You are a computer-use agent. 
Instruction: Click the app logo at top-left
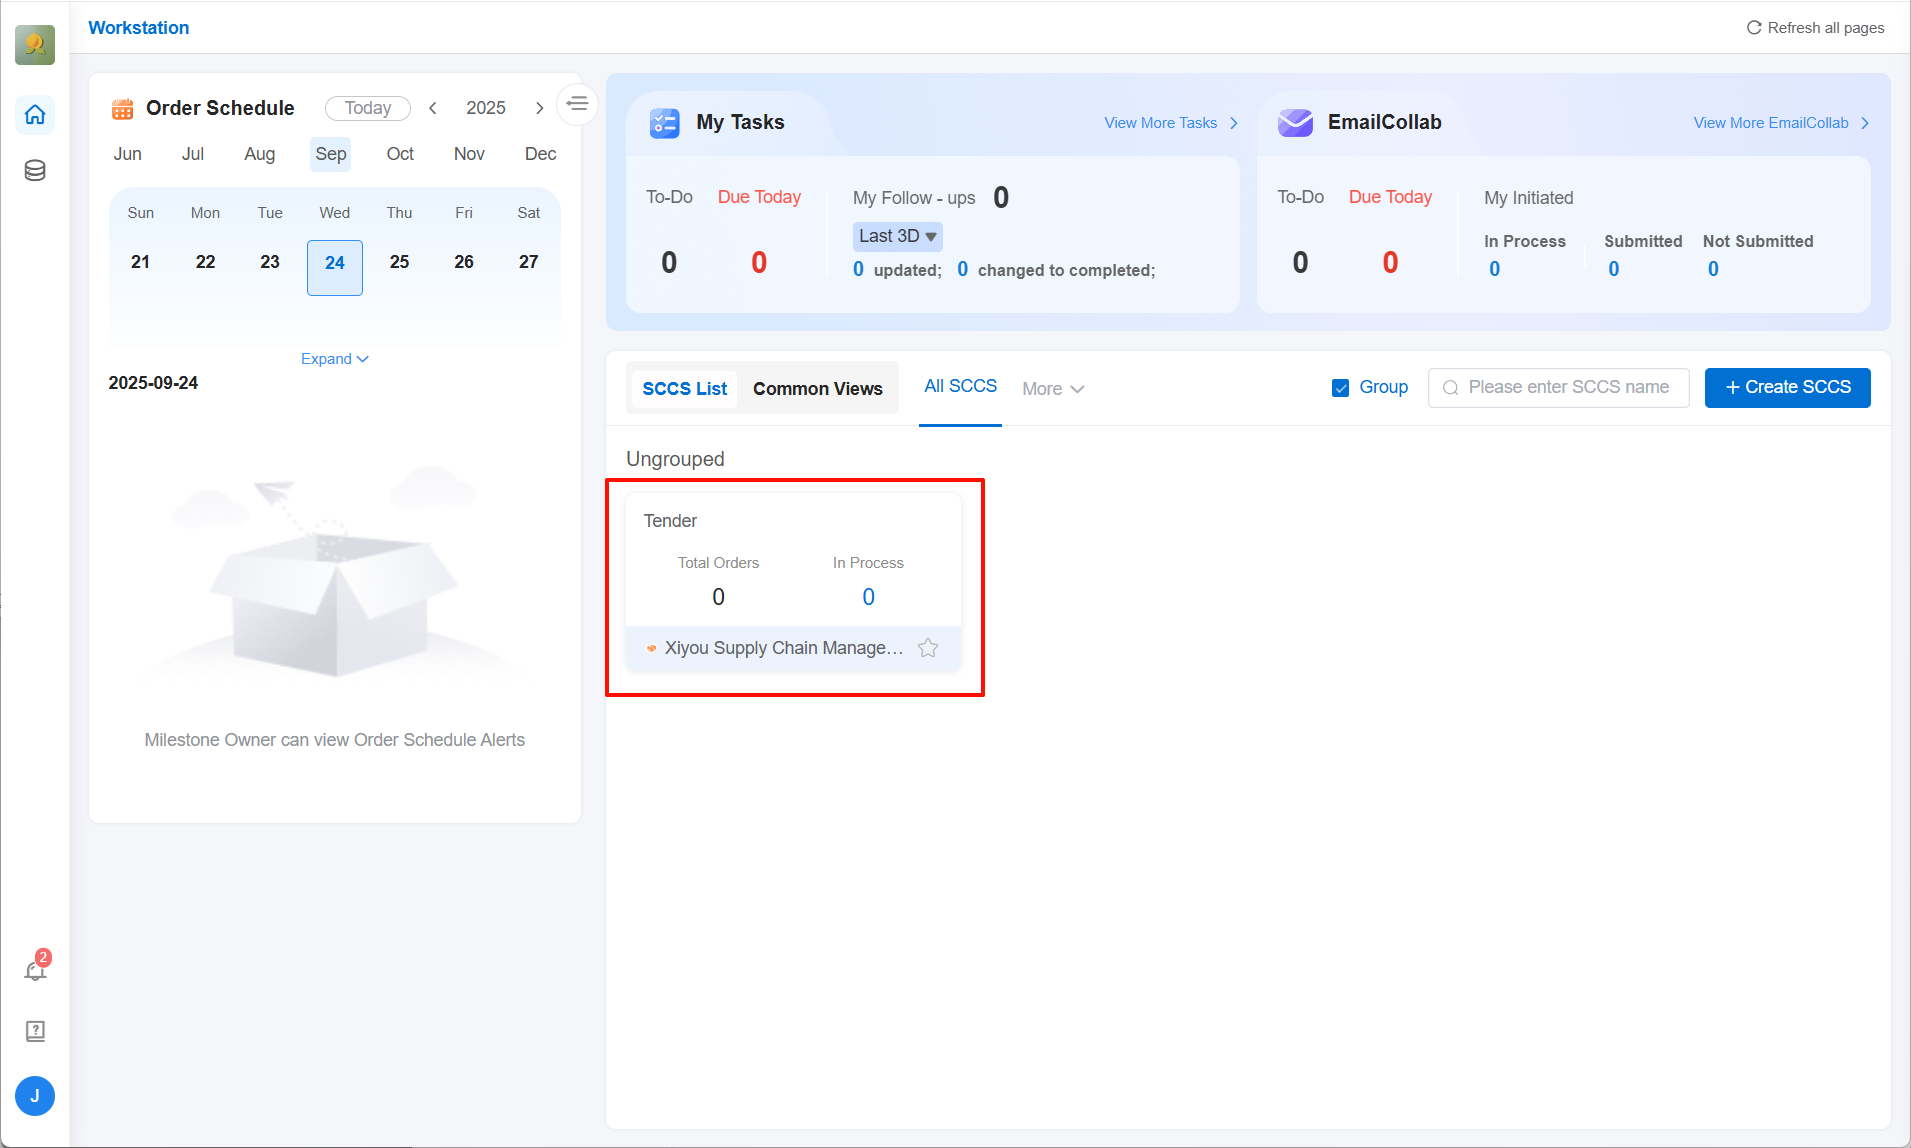[35, 45]
